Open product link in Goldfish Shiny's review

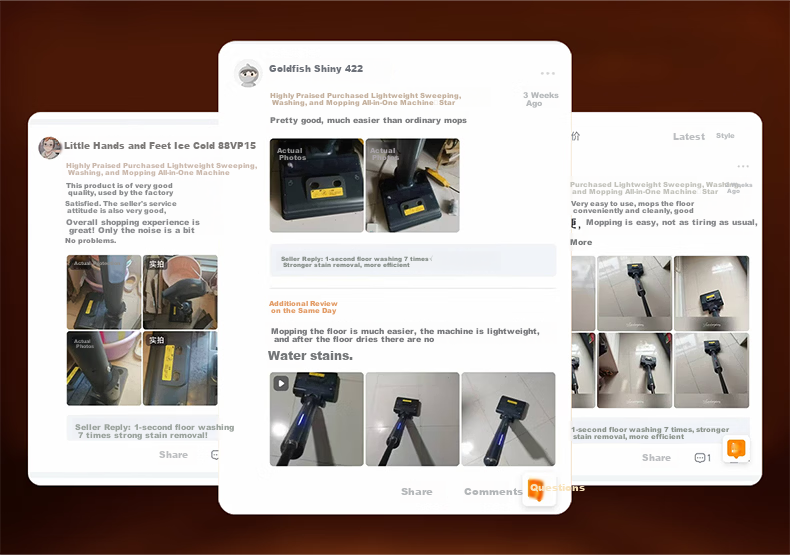point(365,99)
